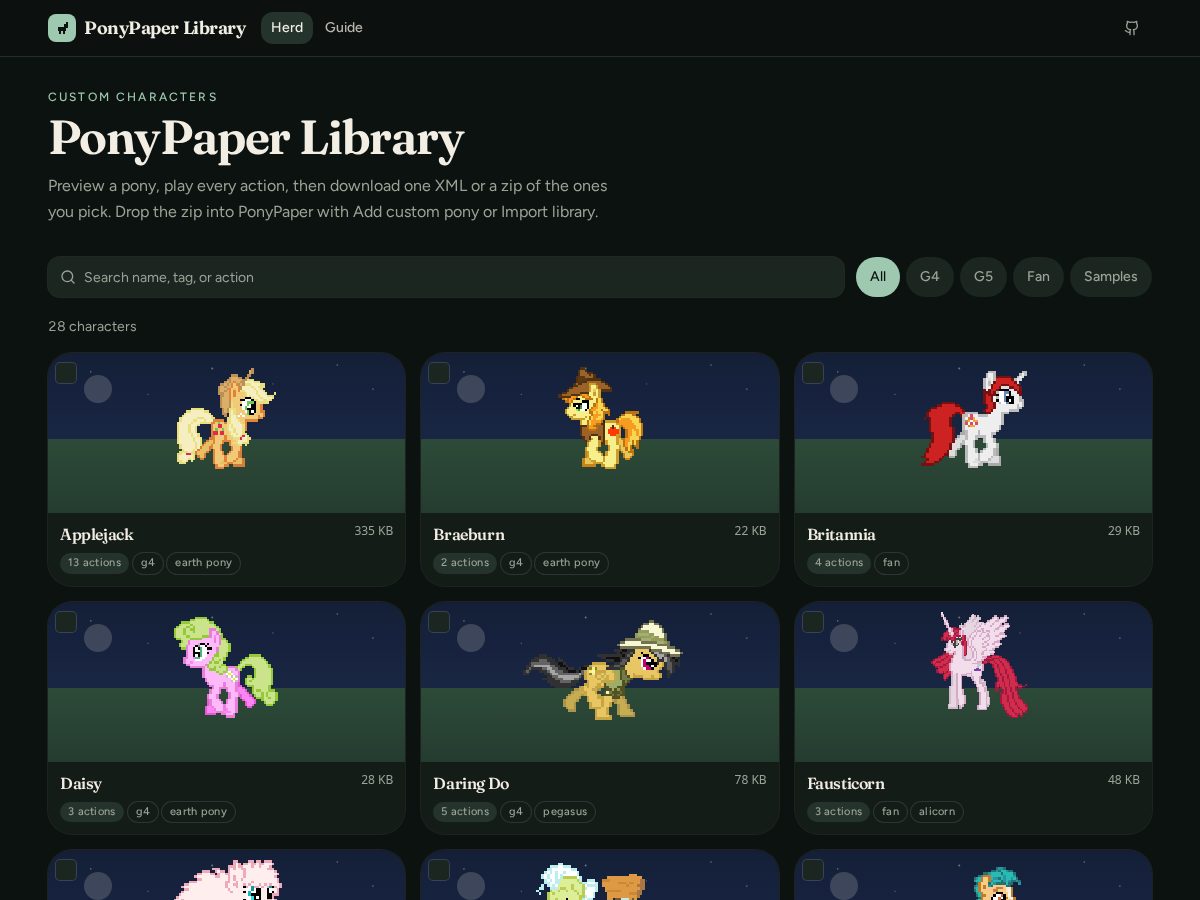
Task: Tick checkbox on the pink fluffy pony card
Action: pos(66,870)
